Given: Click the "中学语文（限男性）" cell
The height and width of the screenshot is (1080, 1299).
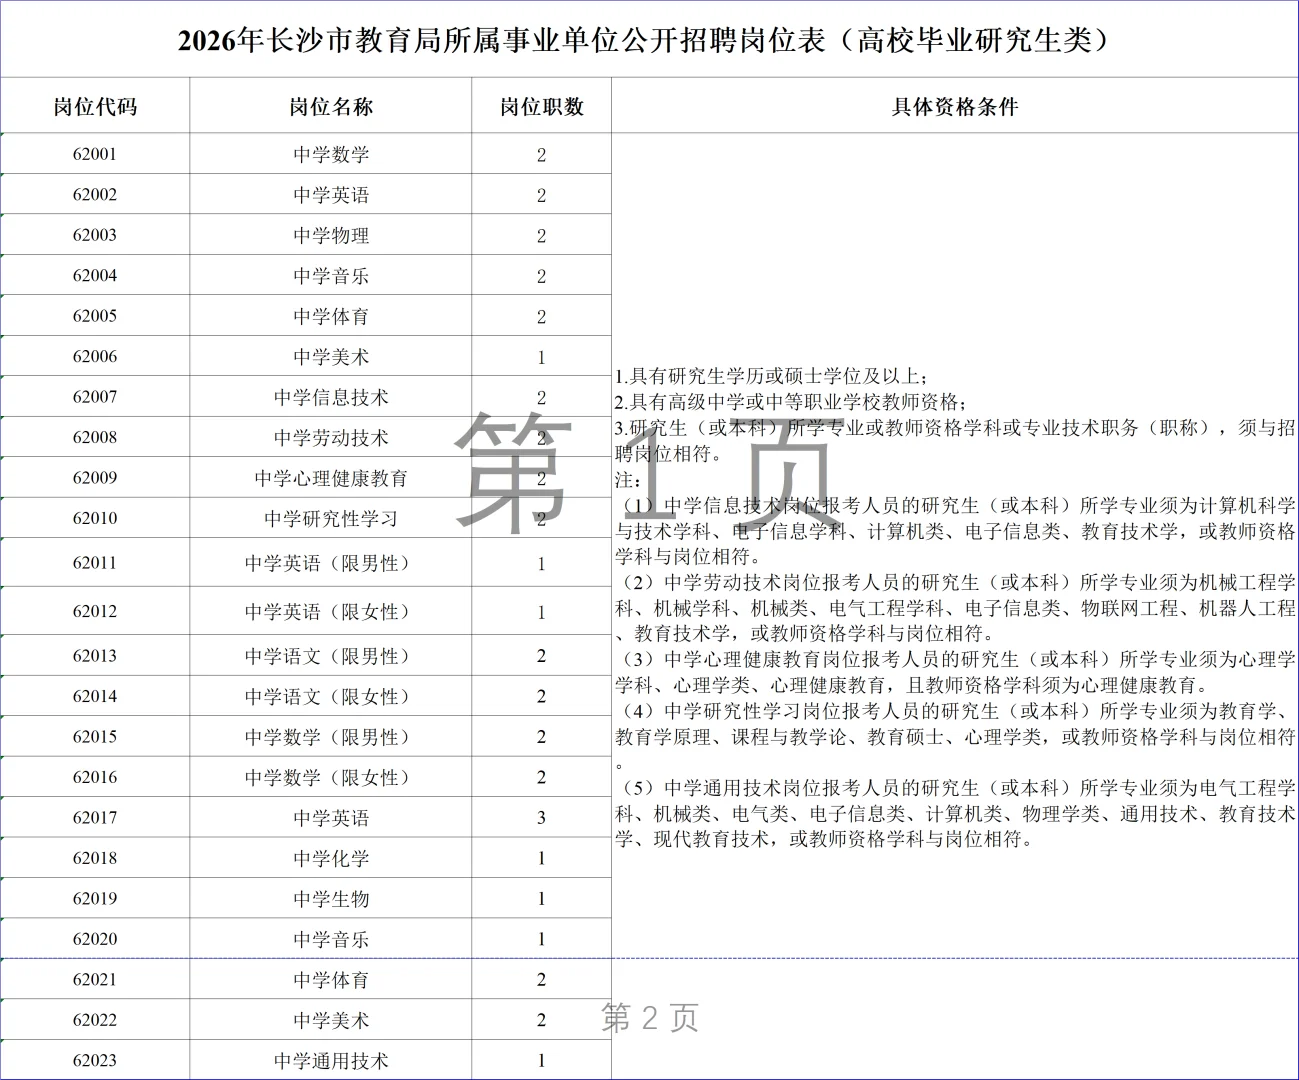Looking at the screenshot, I should click(x=331, y=656).
